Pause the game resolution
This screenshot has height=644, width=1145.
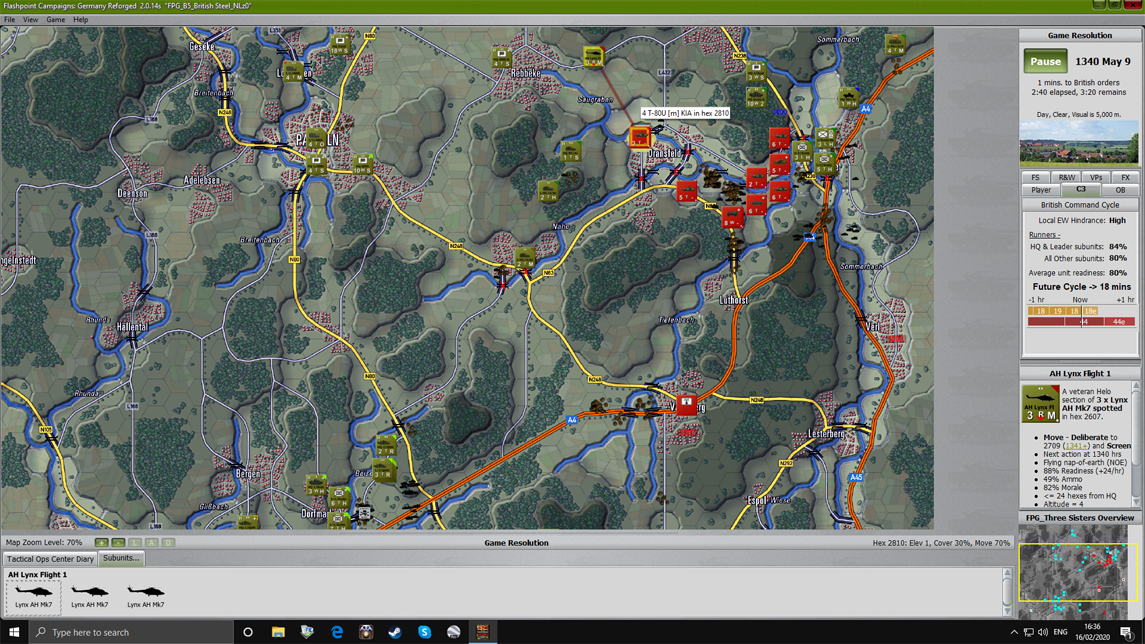click(x=1045, y=61)
